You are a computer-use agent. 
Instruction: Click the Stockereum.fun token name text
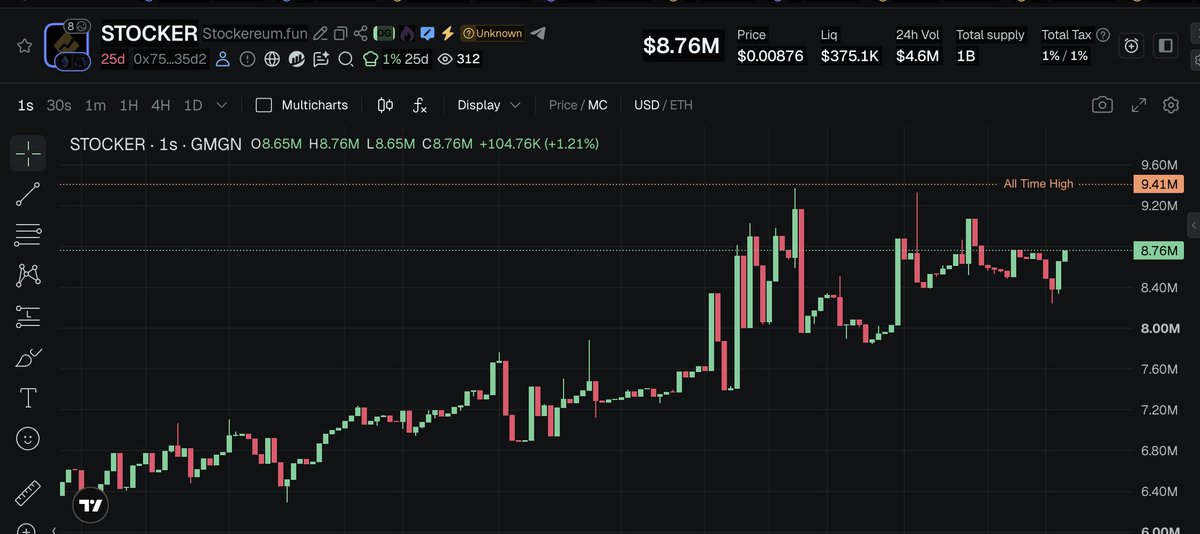click(x=254, y=33)
